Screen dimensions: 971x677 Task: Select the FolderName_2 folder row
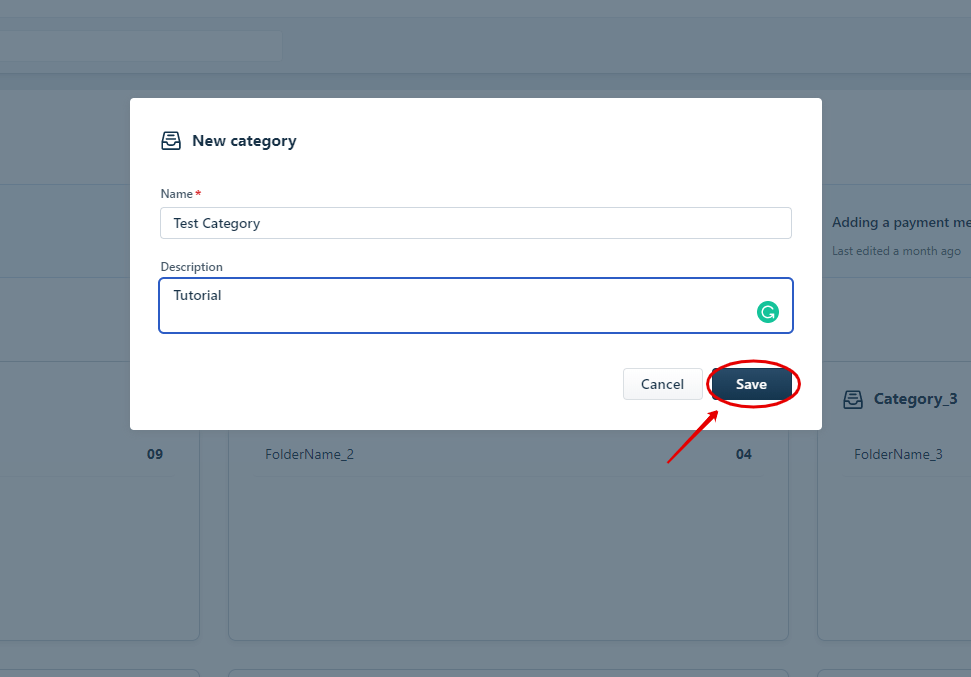pyautogui.click(x=508, y=454)
